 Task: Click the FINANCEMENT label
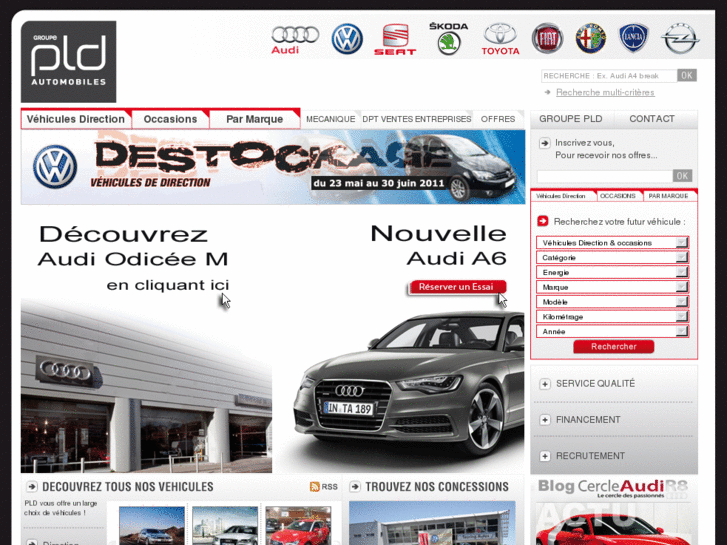pyautogui.click(x=588, y=420)
